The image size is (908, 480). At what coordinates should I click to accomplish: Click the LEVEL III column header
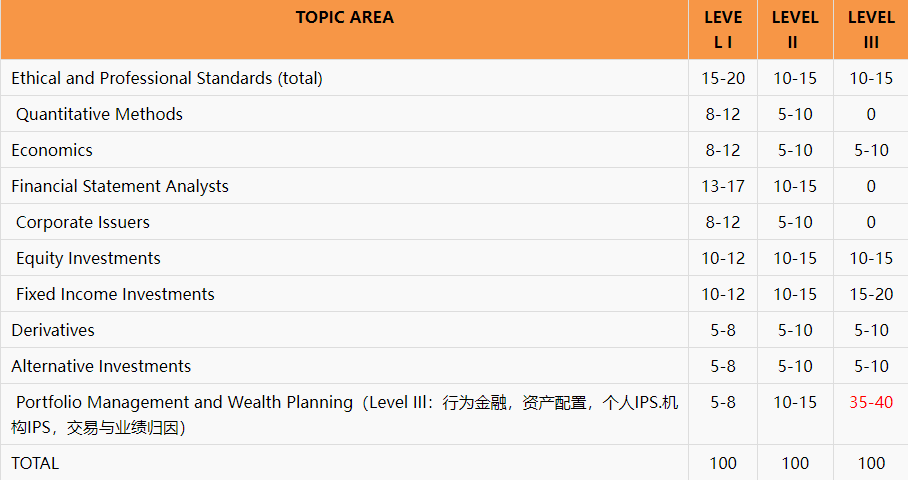click(871, 30)
